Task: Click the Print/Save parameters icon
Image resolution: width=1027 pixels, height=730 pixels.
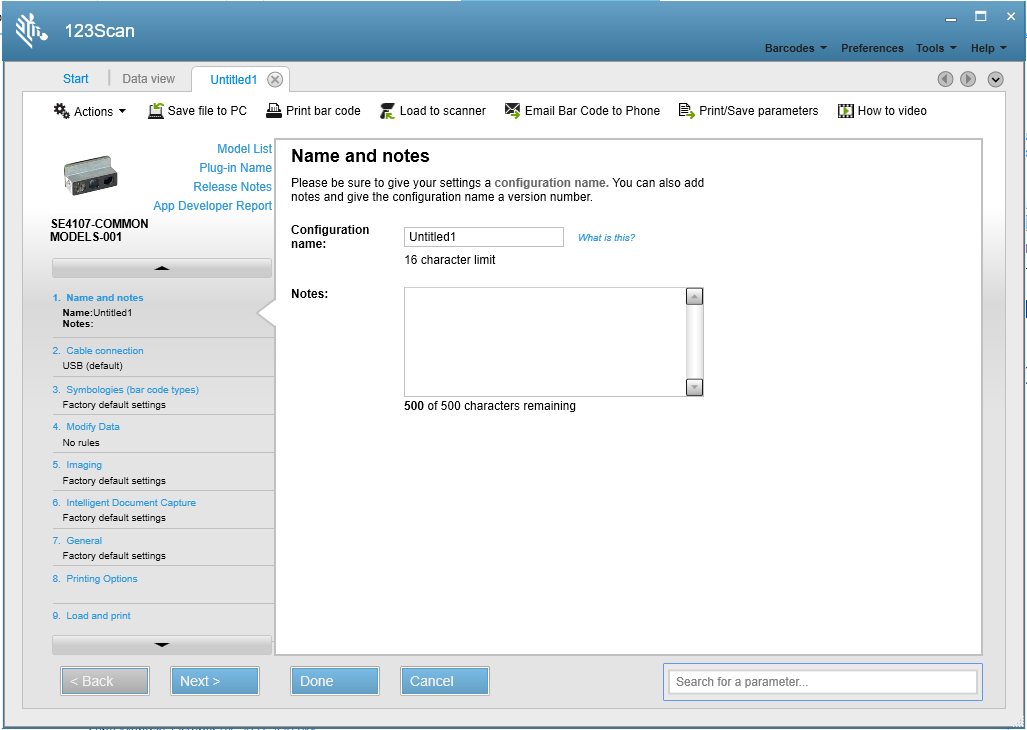Action: 686,111
